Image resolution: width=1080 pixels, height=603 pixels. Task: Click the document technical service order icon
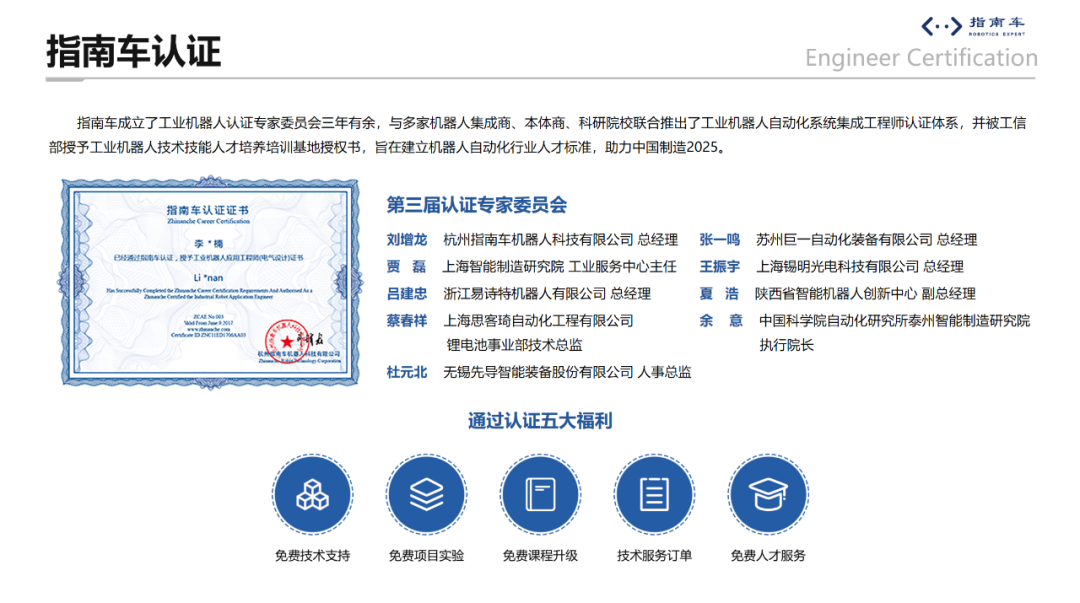coord(654,494)
